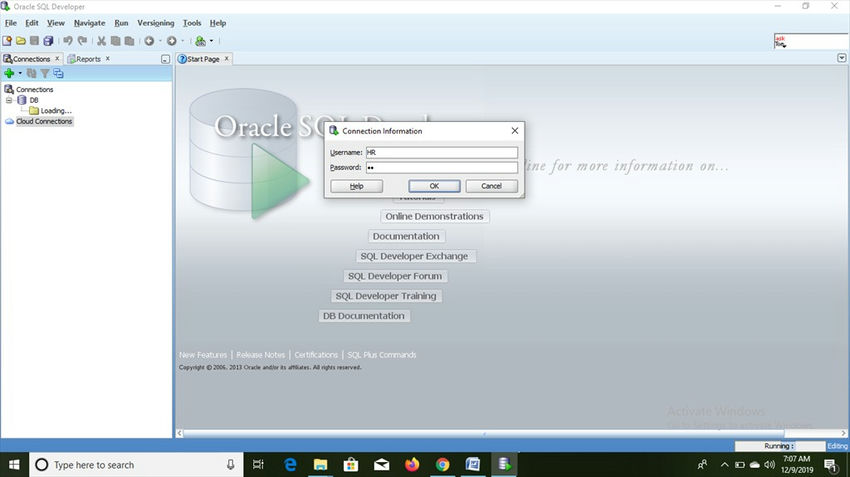Open the SQL Worksheet dropdown arrow
The image size is (850, 477).
click(x=211, y=41)
